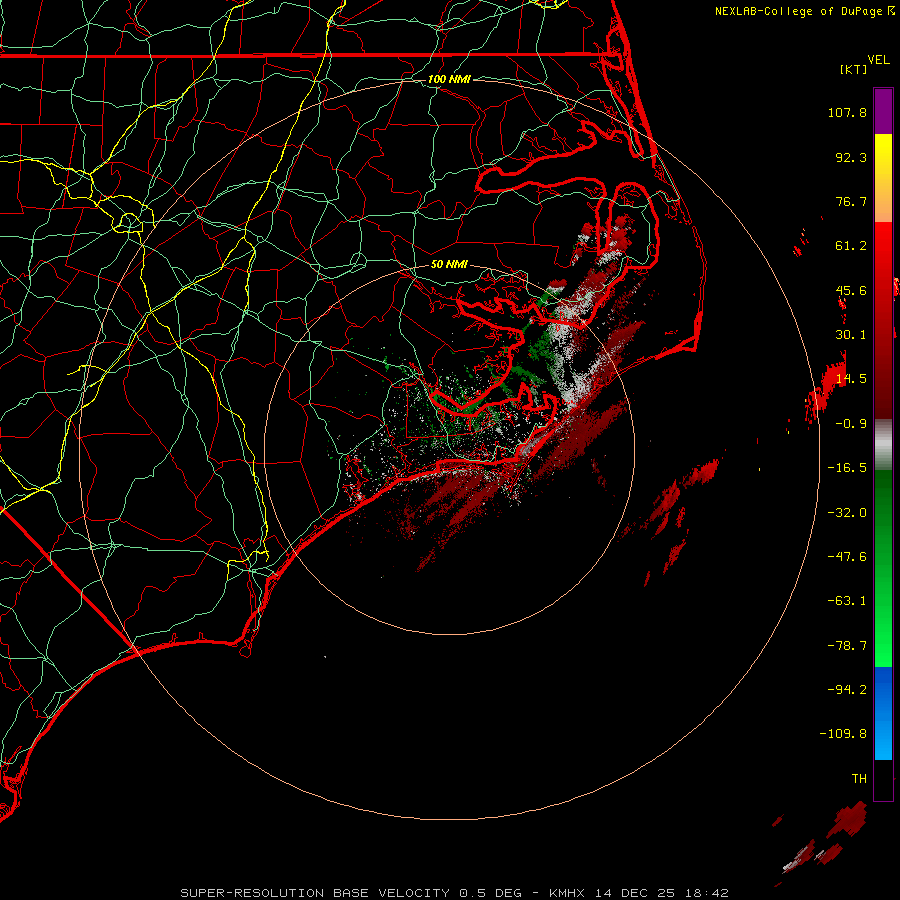Click the KMHX 14 DEC 25 18:42 timestamp
Screen dimensions: 900x900
pyautogui.click(x=638, y=893)
